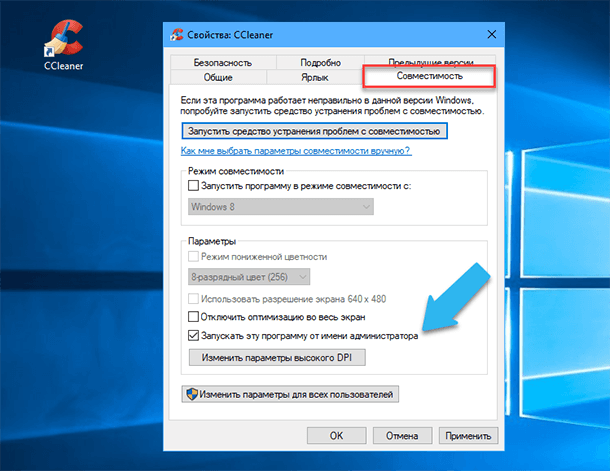
Task: Enable Запустить программу в режиме совместимости checkbox
Action: pos(193,186)
